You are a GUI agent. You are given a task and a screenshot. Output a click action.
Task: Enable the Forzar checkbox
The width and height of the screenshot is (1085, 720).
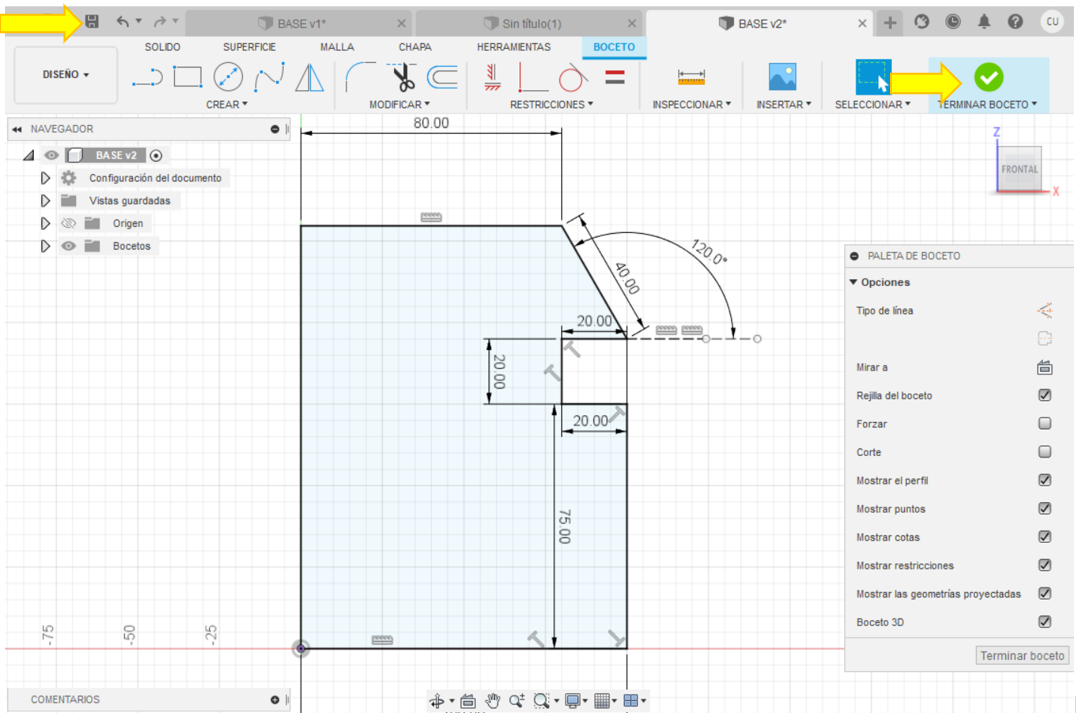(x=1045, y=423)
